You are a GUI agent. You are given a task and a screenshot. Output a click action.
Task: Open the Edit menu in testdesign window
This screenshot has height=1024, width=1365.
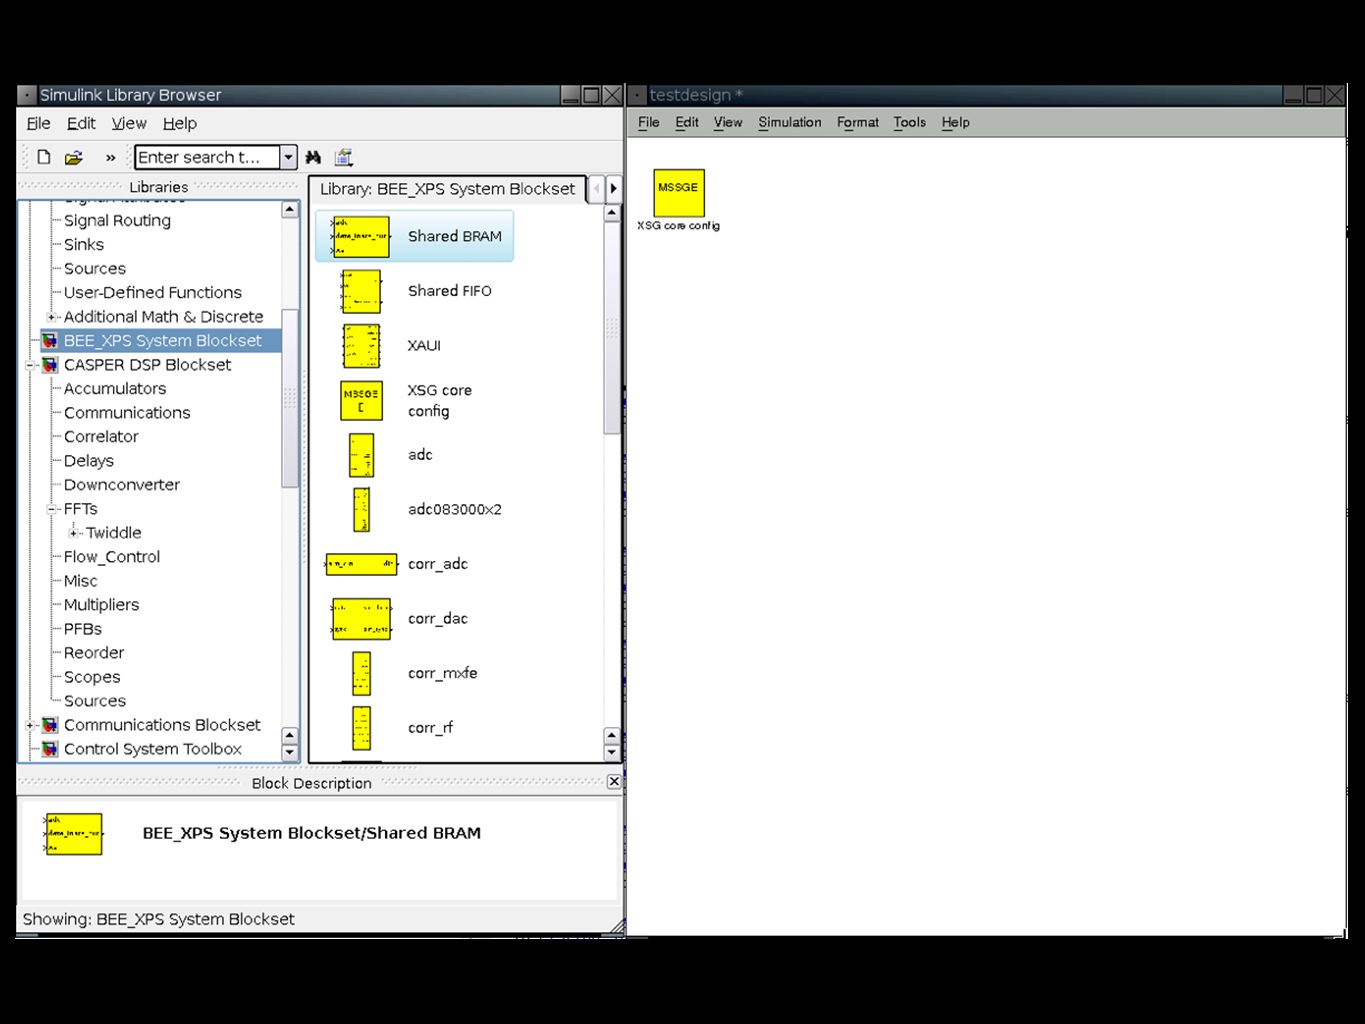coord(687,122)
